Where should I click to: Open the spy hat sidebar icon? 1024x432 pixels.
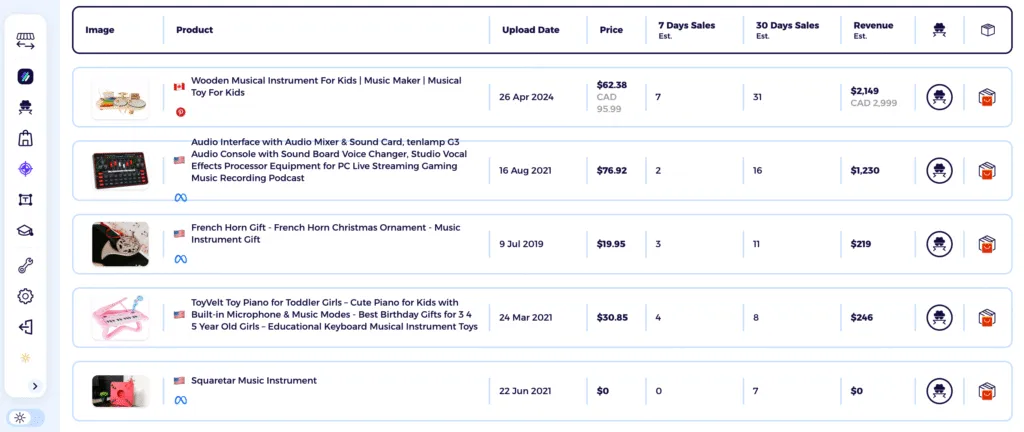pos(25,106)
